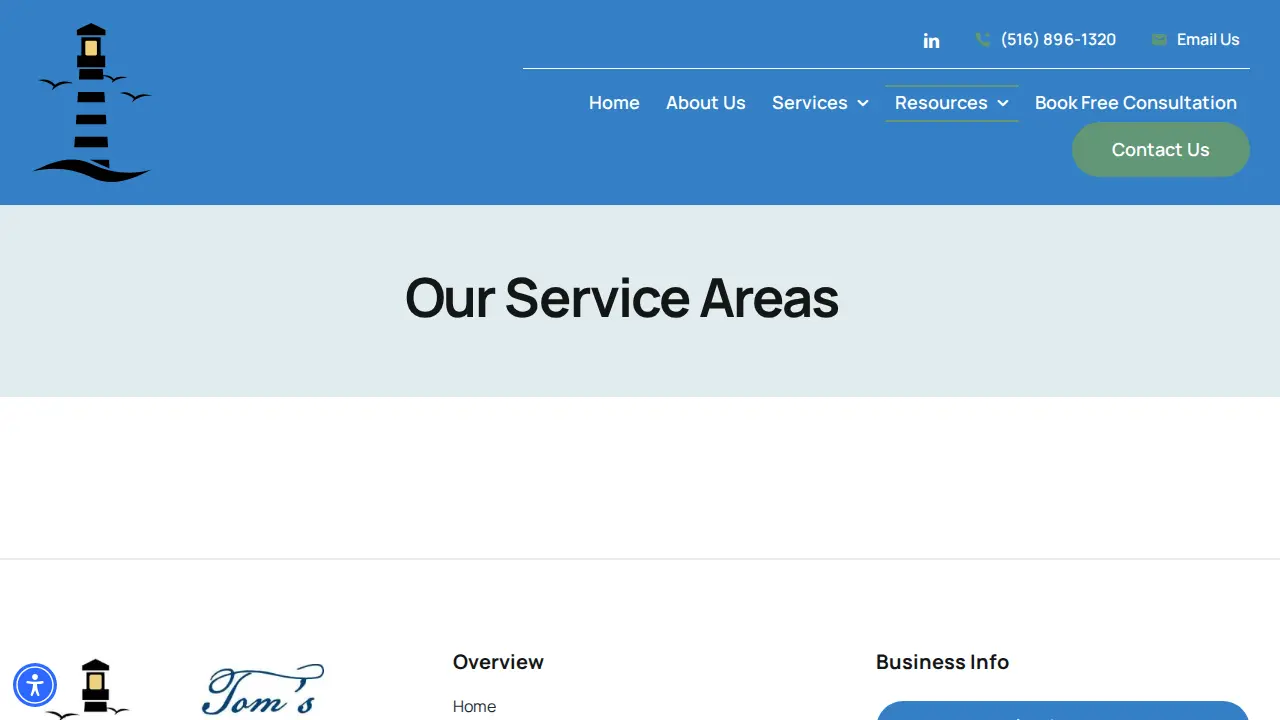The image size is (1280, 720).
Task: Click the blue button under Business Info
Action: 1063,711
